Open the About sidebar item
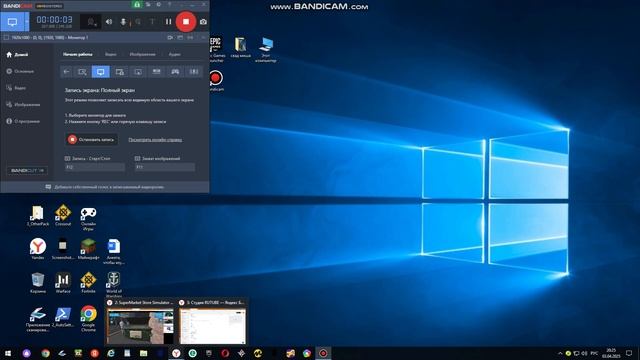 click(23, 121)
